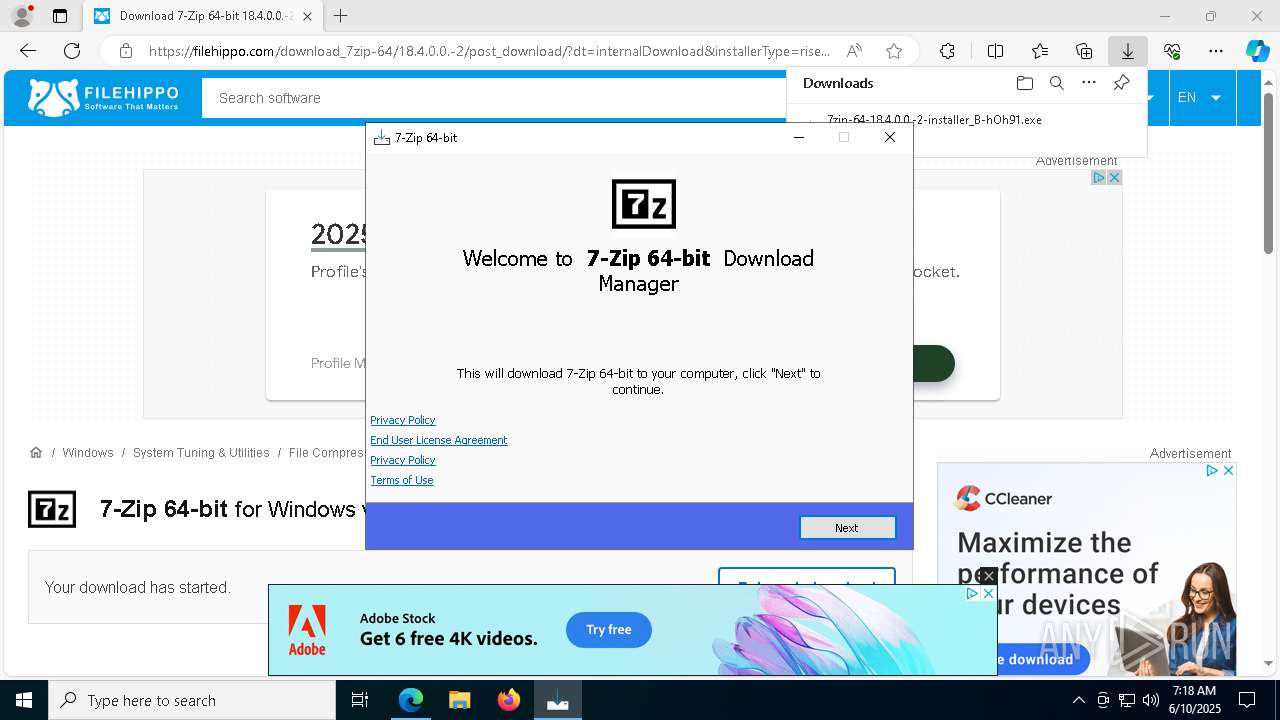
Task: Open AdChoices info on the Adobe Stock ad
Action: pyautogui.click(x=972, y=594)
